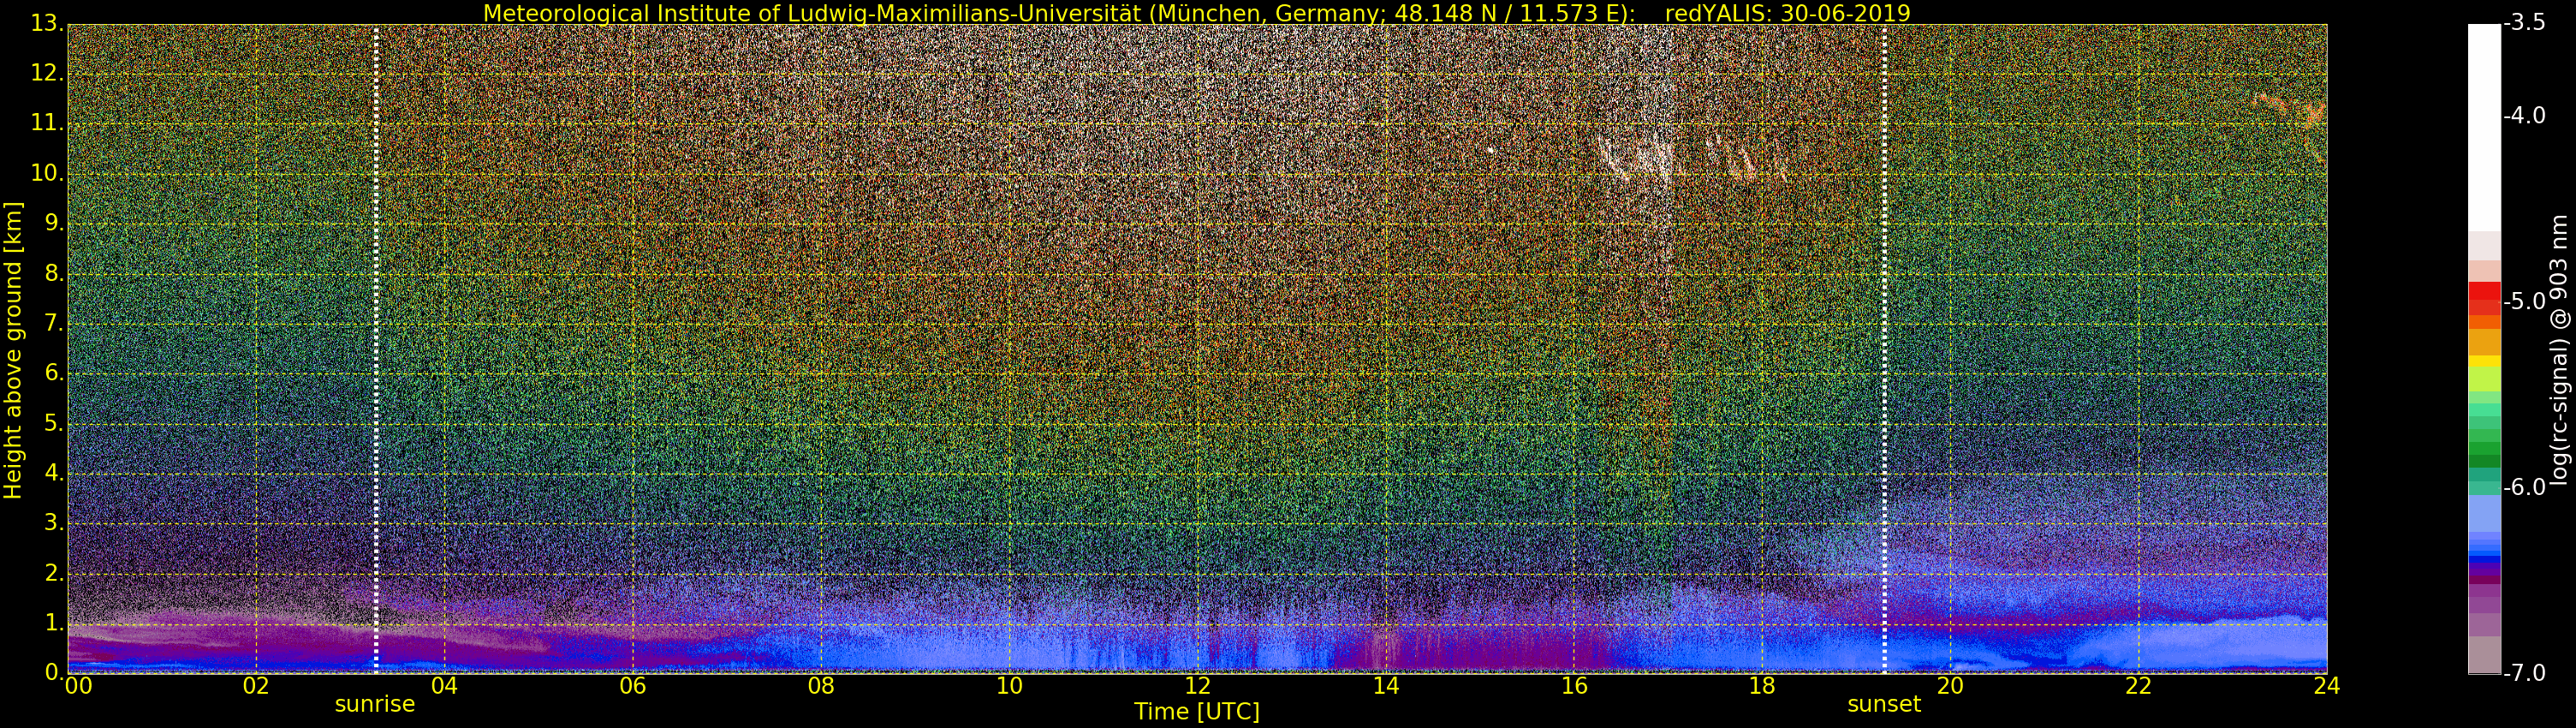The height and width of the screenshot is (728, 2576).
Task: Click the '20' time tick label
Action: [1950, 685]
